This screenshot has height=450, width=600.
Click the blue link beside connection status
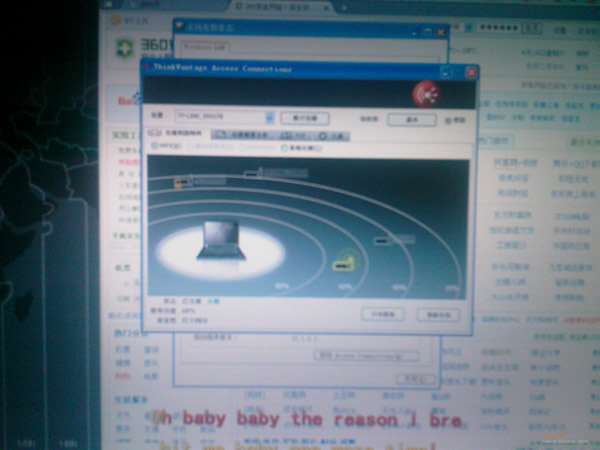[x=214, y=302]
